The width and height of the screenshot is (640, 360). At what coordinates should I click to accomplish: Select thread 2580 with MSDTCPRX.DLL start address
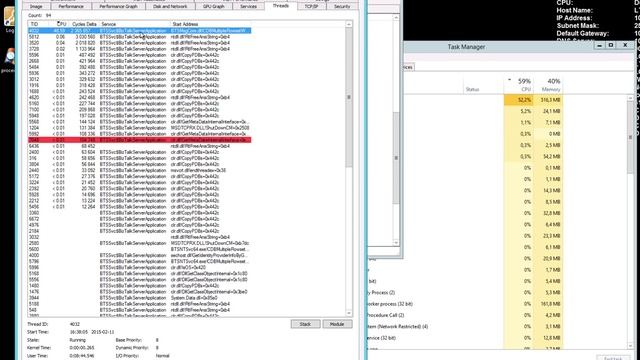(x=139, y=243)
